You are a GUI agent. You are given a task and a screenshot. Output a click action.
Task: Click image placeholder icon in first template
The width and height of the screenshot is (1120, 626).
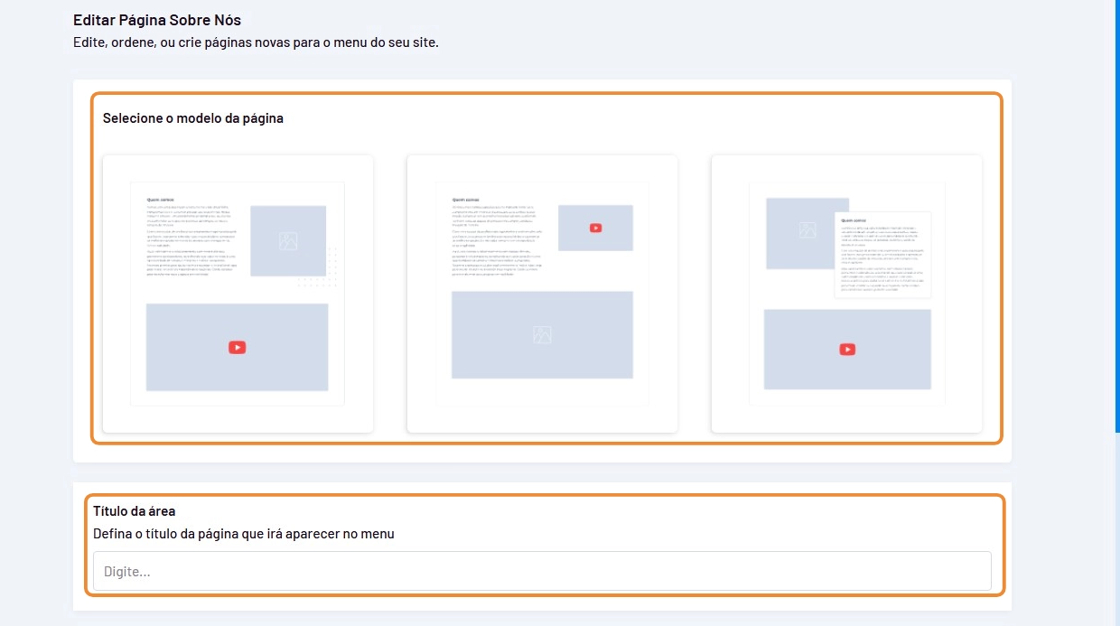coord(288,240)
